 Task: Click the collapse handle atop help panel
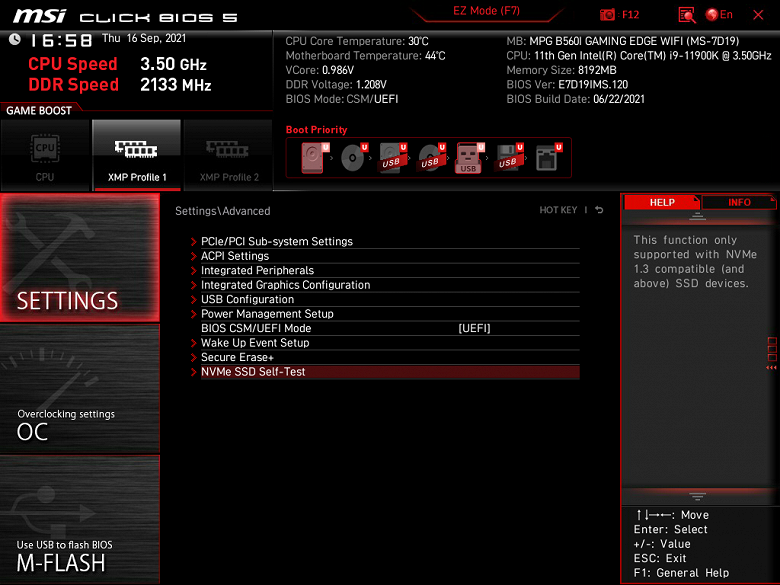point(697,216)
